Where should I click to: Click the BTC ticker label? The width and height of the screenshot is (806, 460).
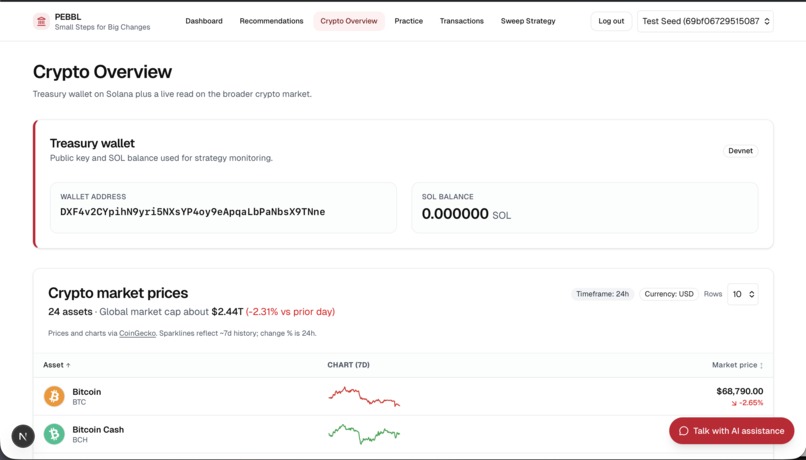point(79,402)
